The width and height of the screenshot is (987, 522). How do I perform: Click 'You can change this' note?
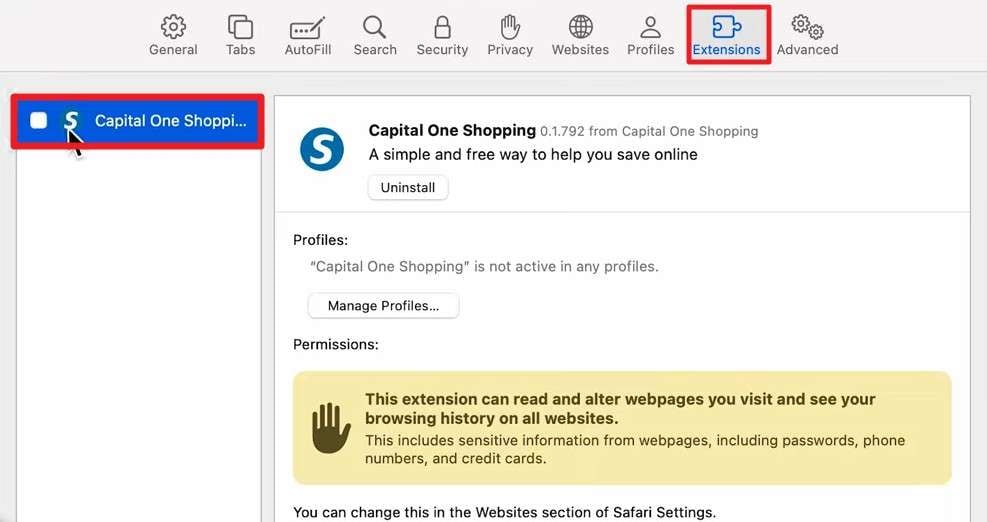(504, 512)
